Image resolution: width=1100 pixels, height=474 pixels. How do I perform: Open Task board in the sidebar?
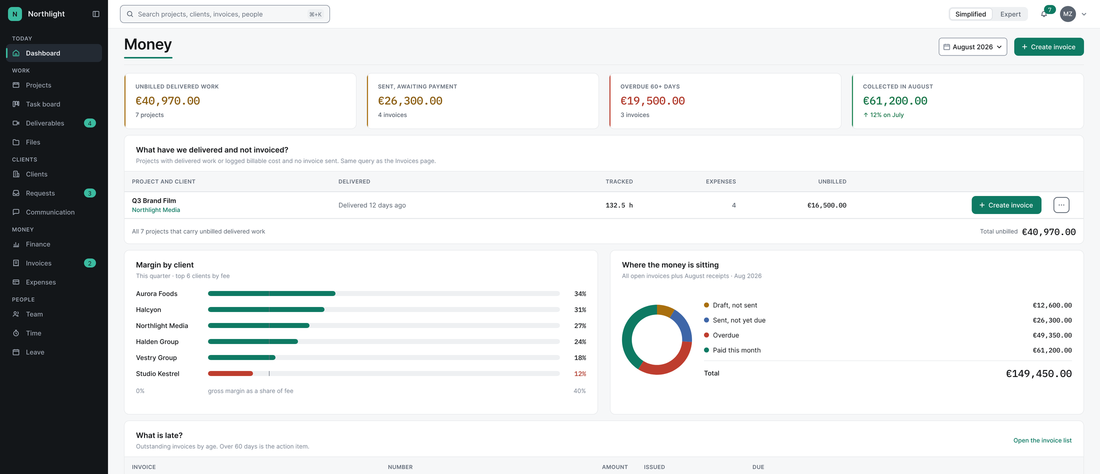[54, 104]
